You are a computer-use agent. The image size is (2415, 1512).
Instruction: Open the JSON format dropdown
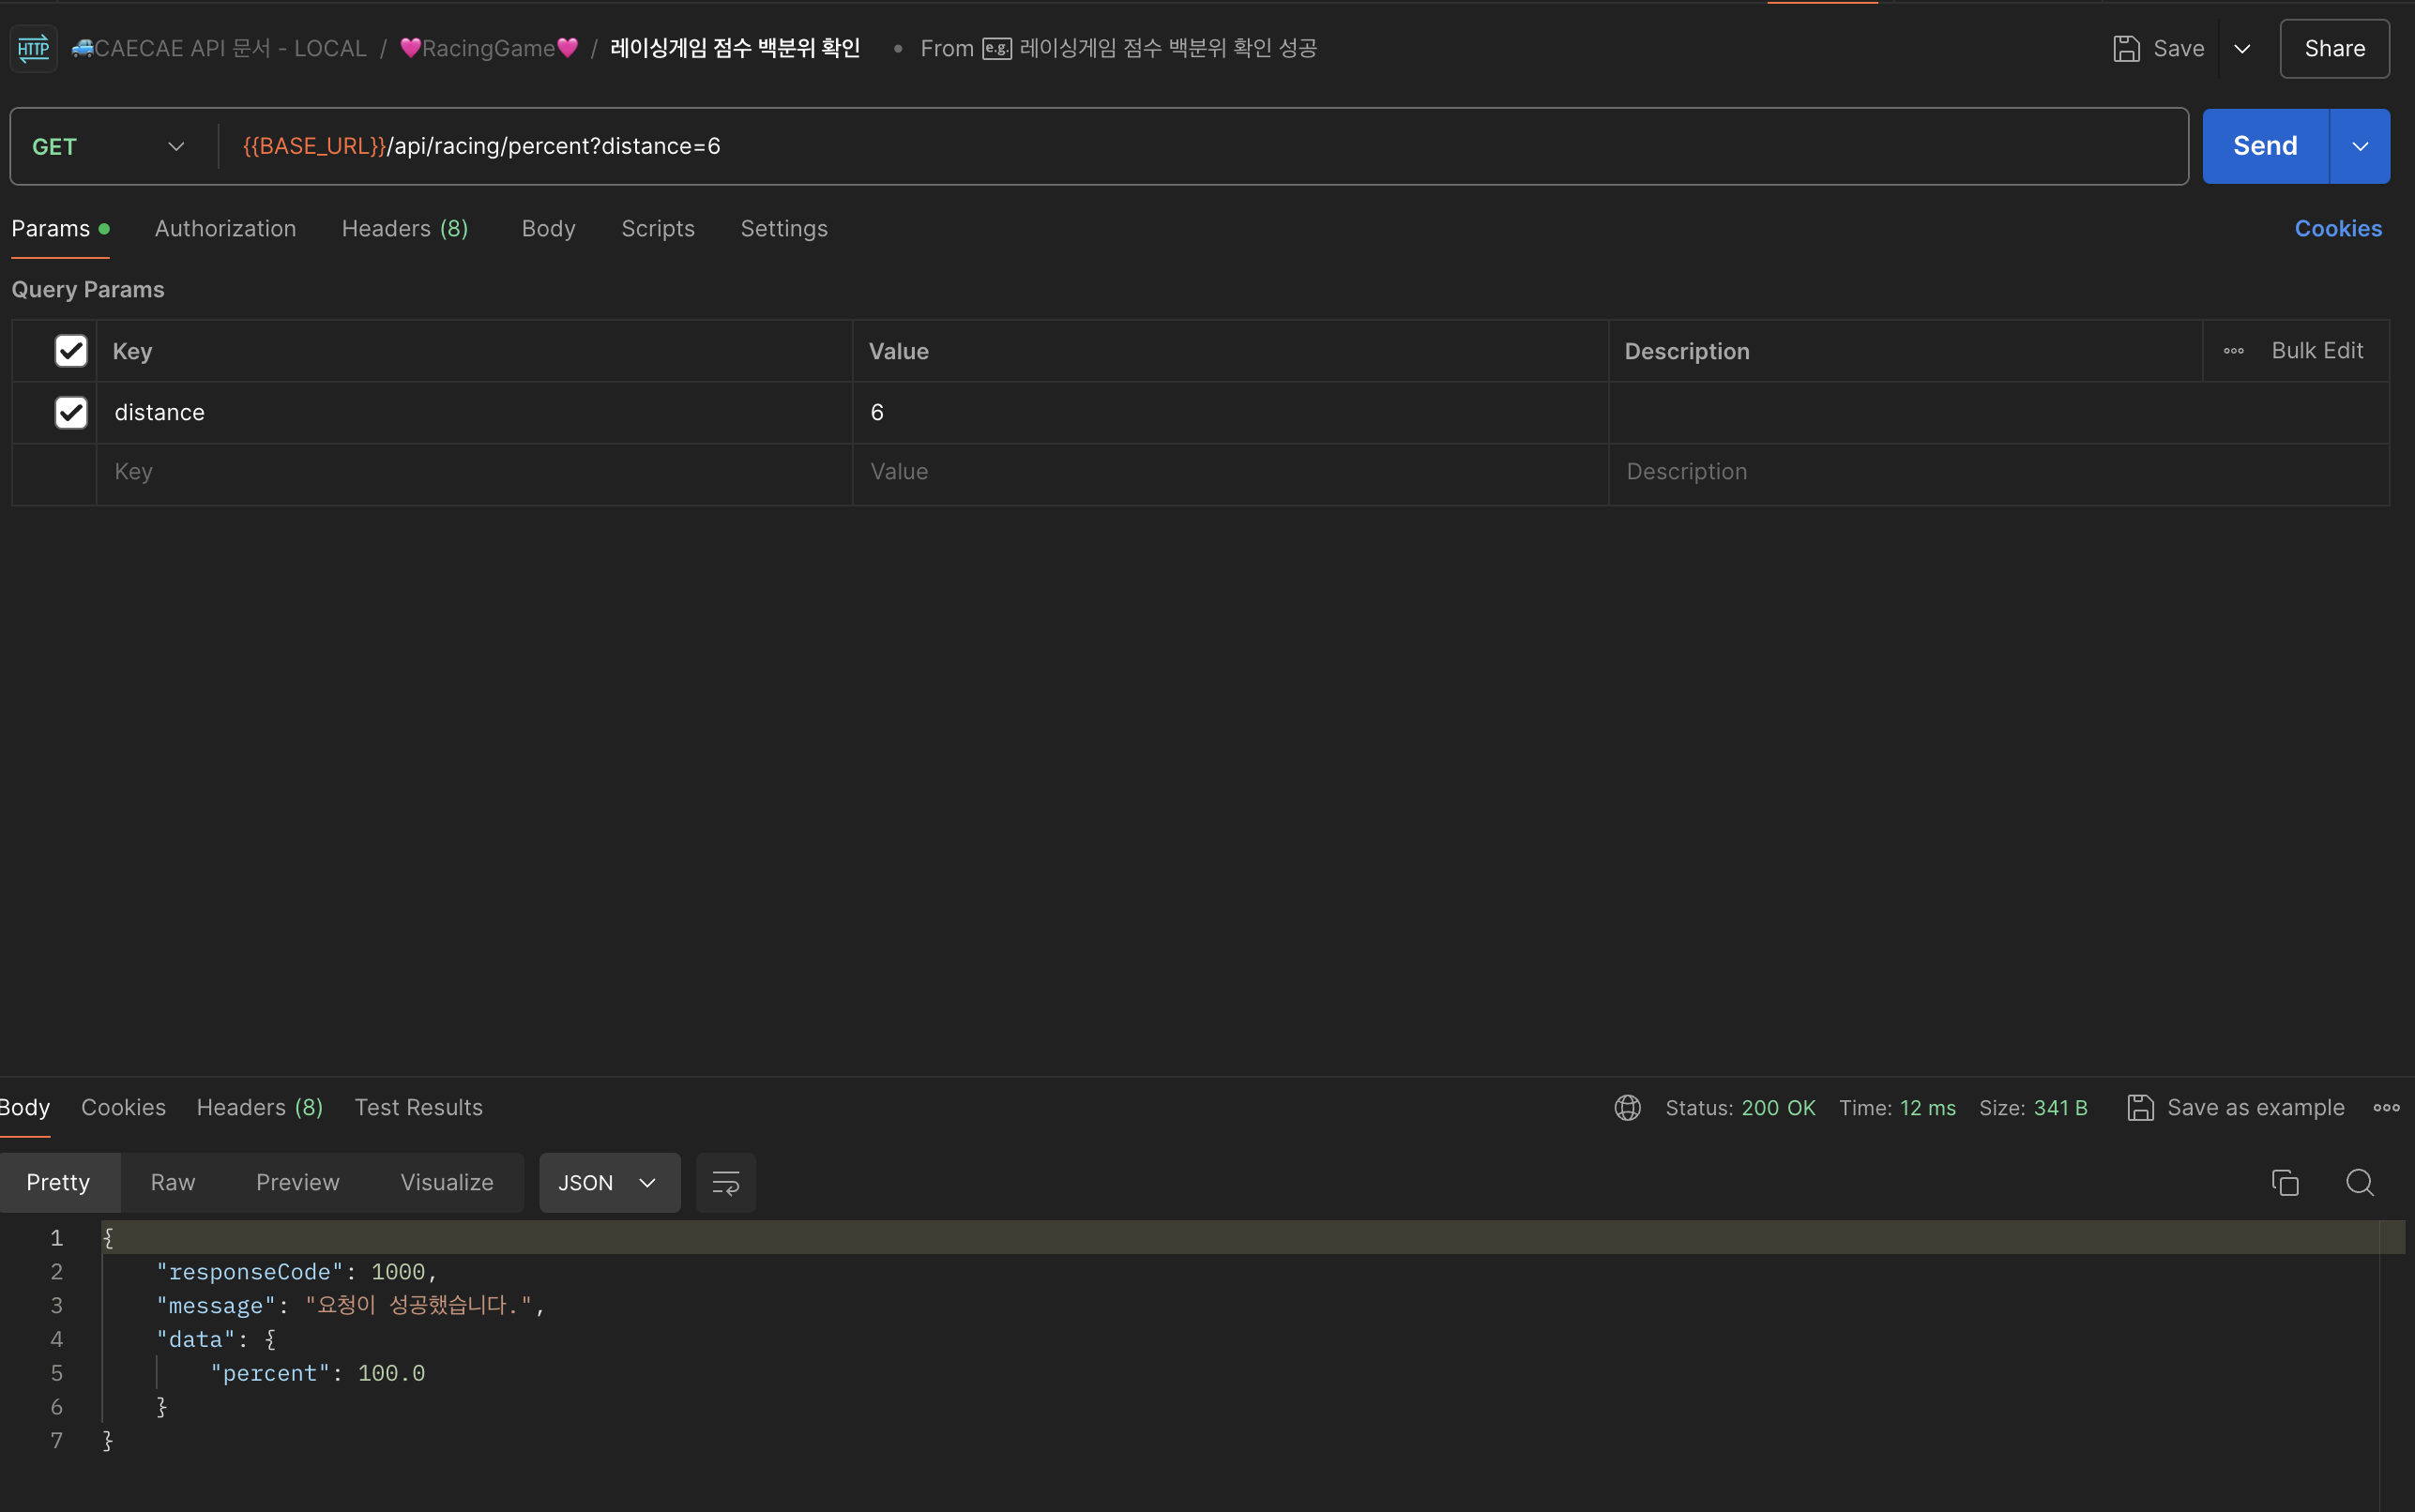click(609, 1182)
